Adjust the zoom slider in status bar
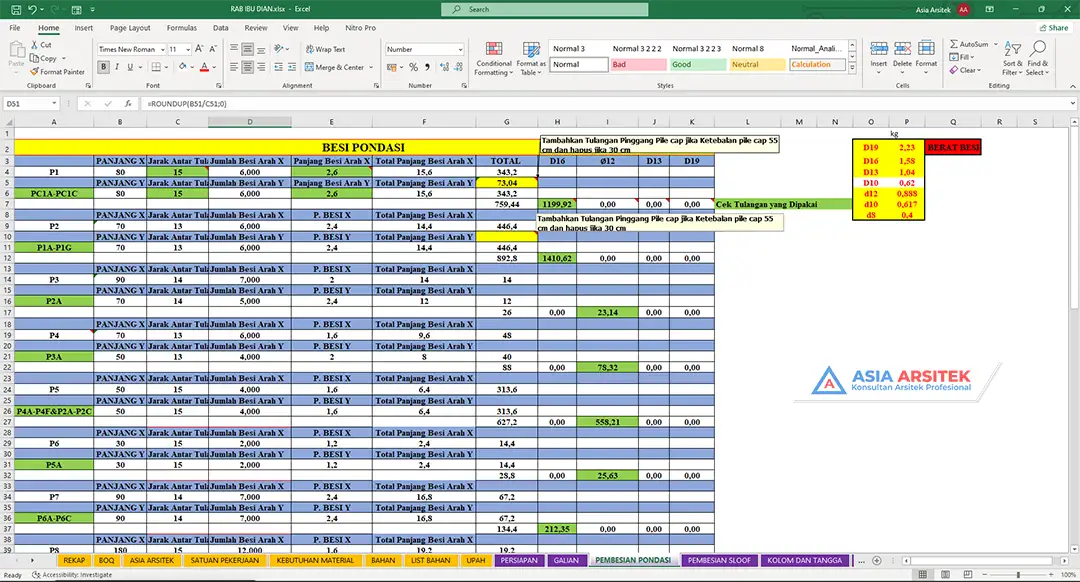The image size is (1080, 582). tap(1018, 574)
